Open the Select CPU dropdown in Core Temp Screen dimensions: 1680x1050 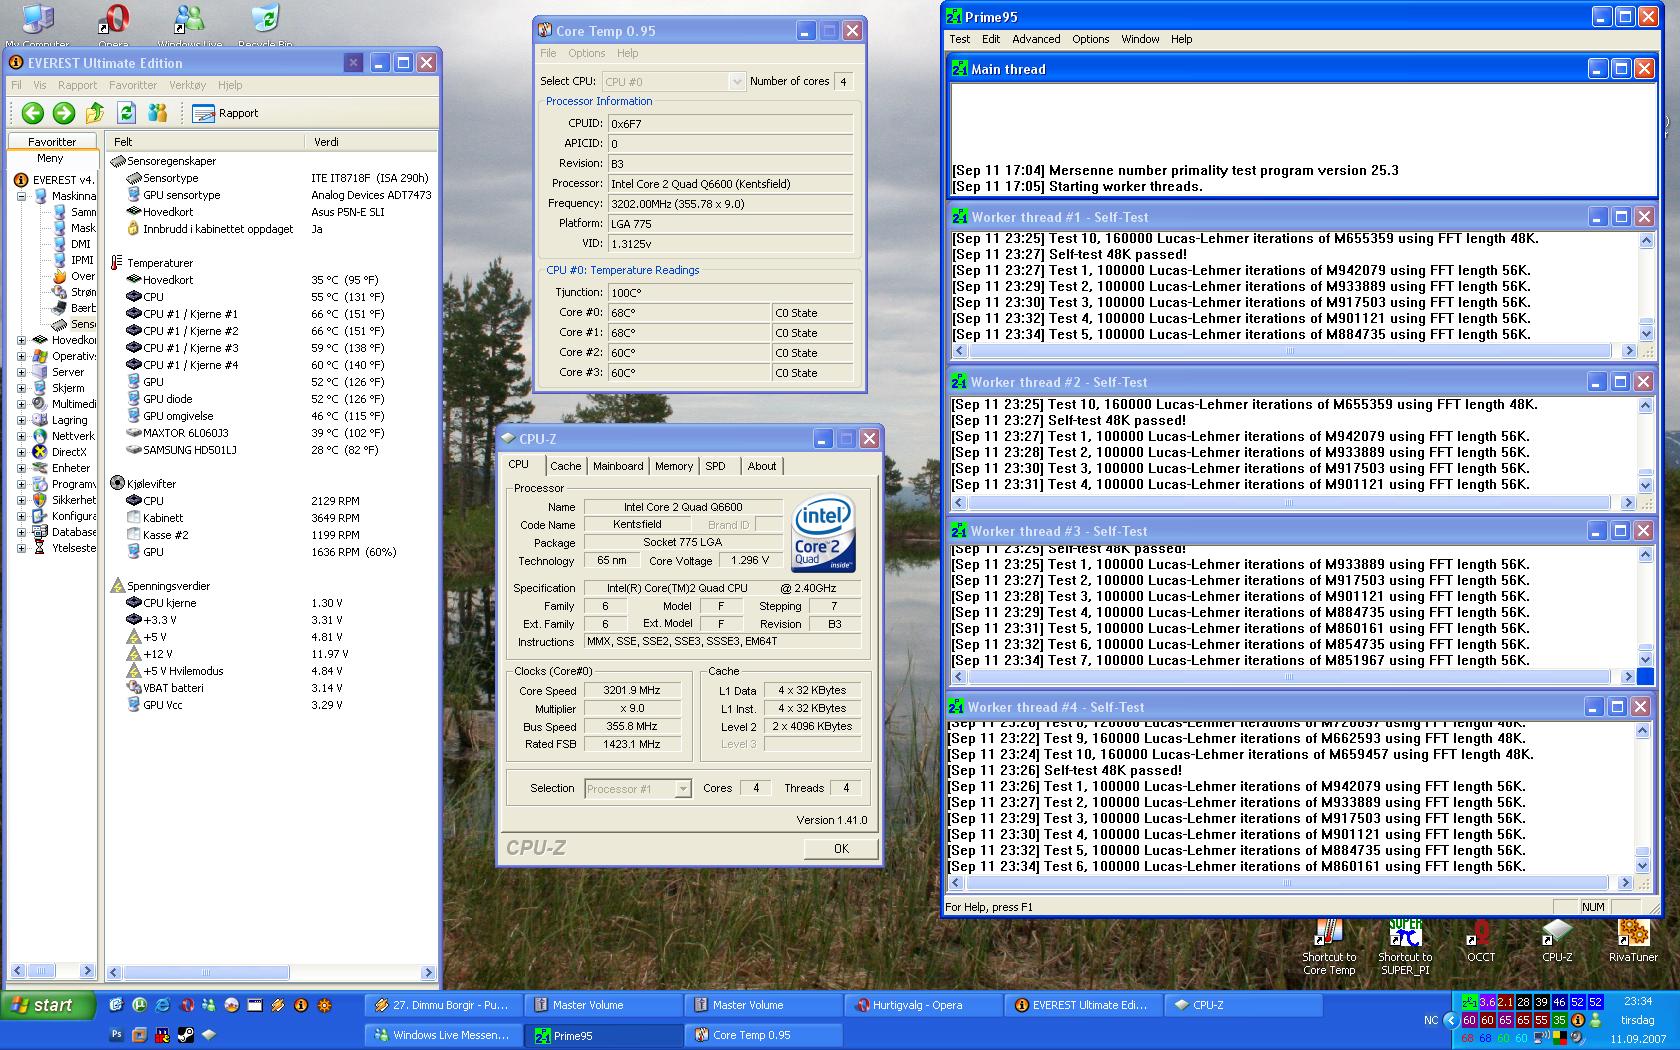[737, 82]
